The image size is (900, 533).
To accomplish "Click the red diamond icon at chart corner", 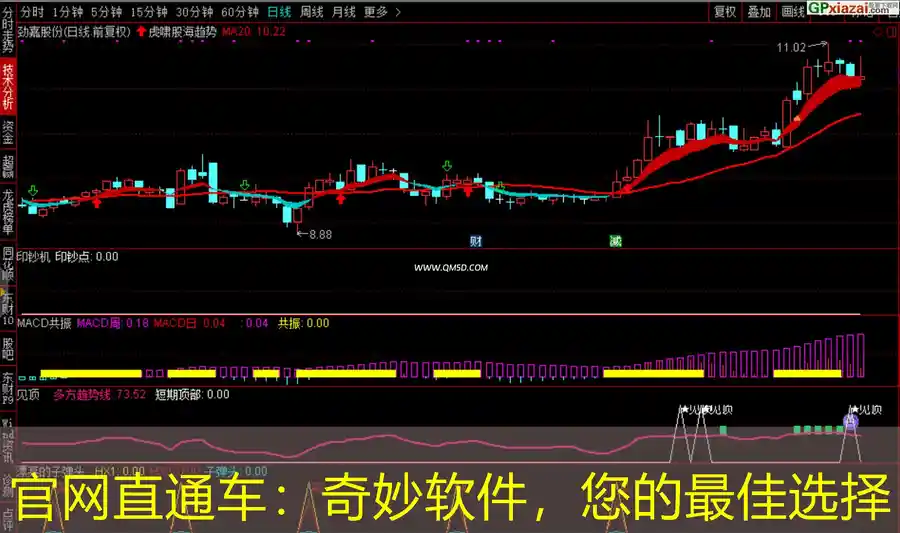I will (x=879, y=33).
